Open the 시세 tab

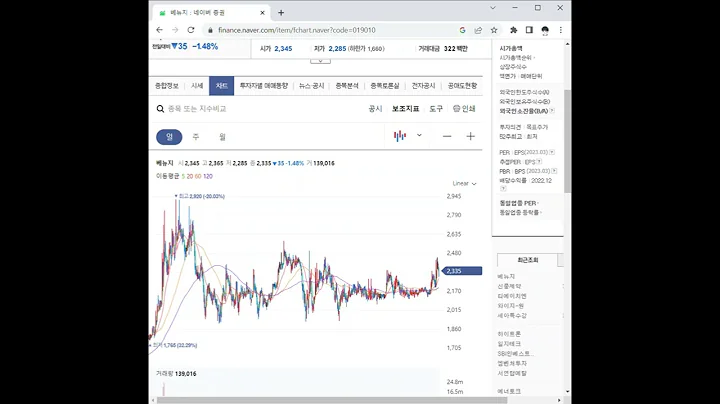point(197,86)
